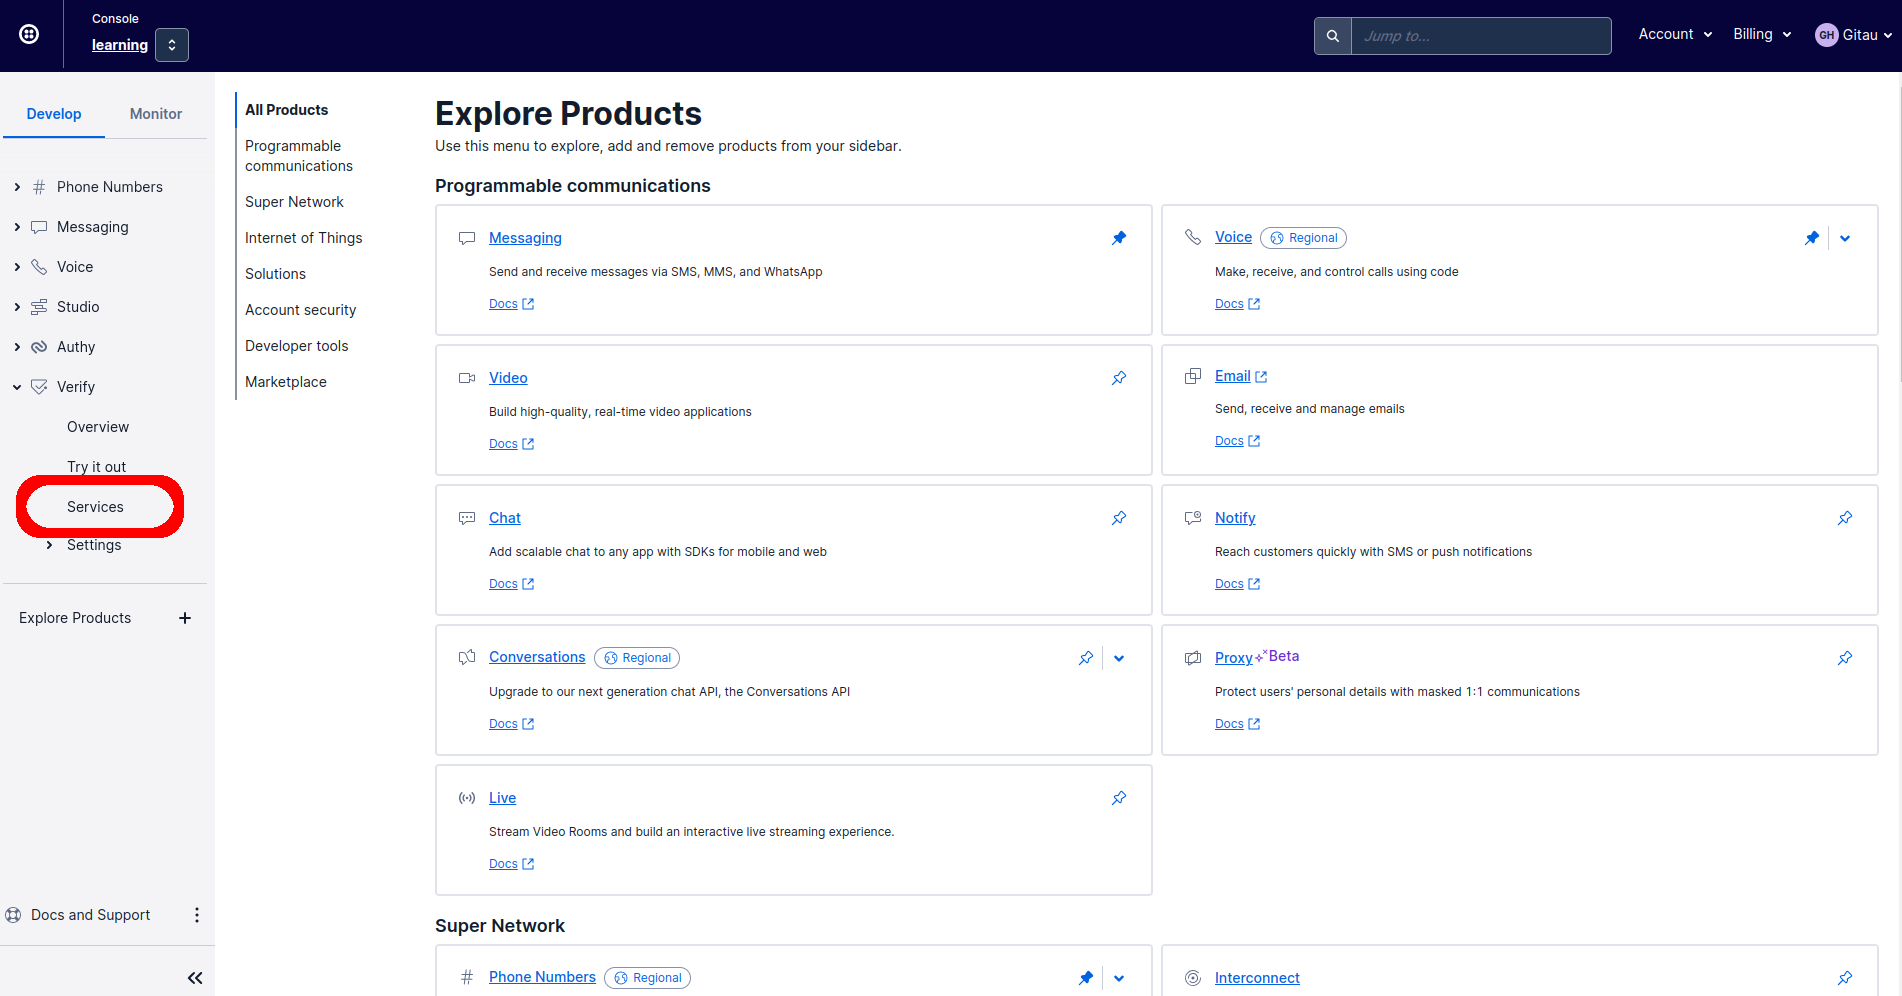Pin Video to the sidebar
This screenshot has width=1902, height=996.
click(1119, 378)
